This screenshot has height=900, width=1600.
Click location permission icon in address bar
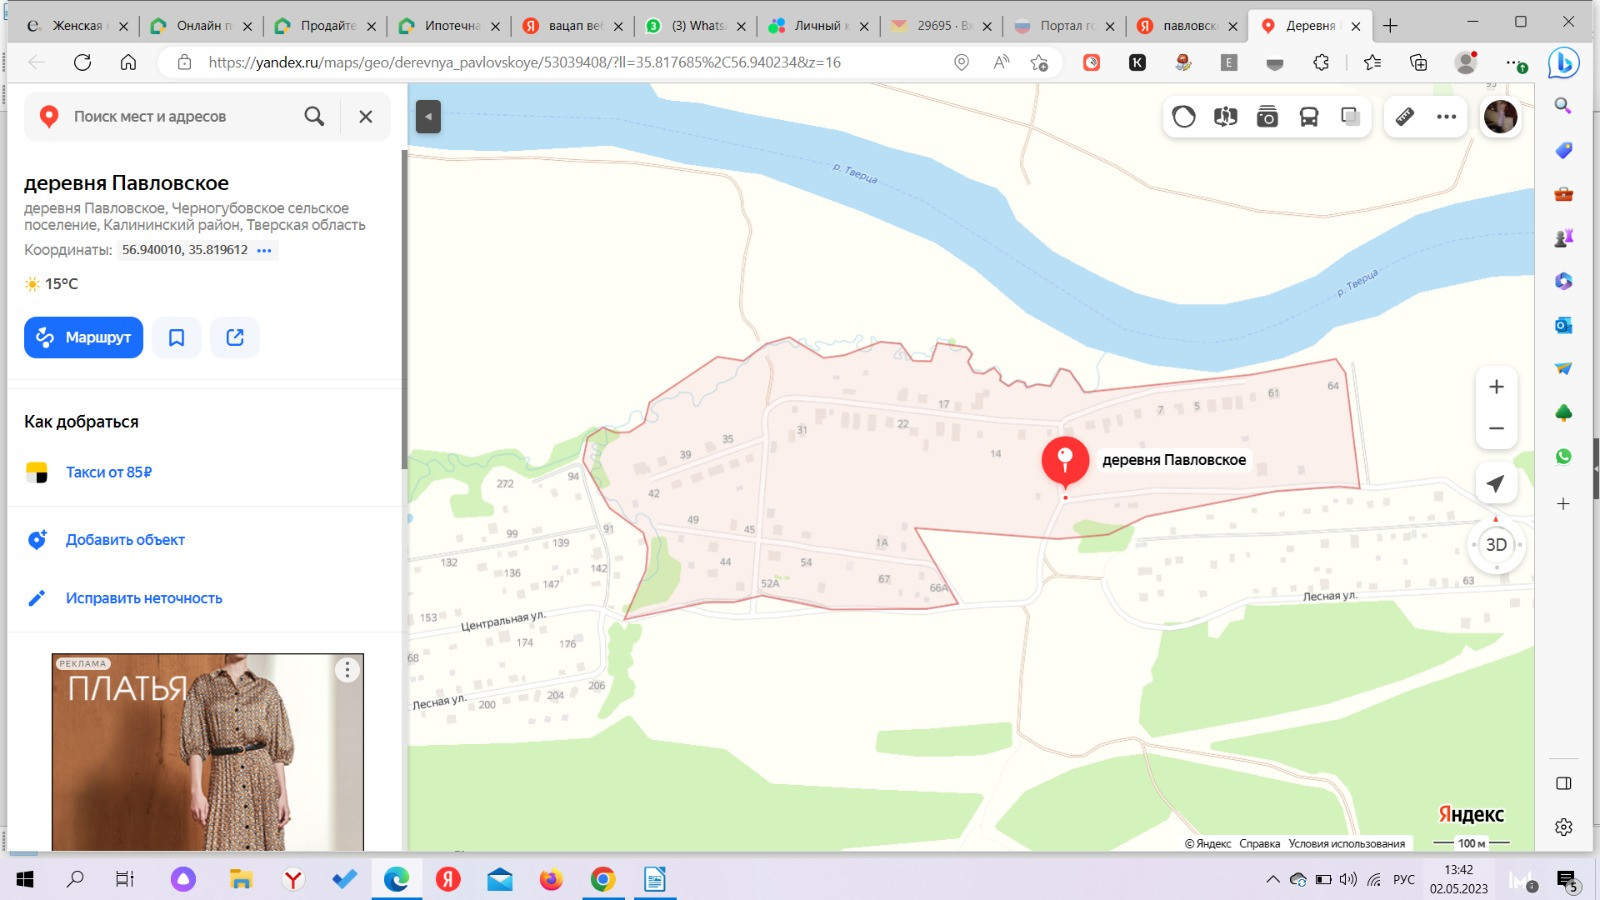tap(961, 62)
